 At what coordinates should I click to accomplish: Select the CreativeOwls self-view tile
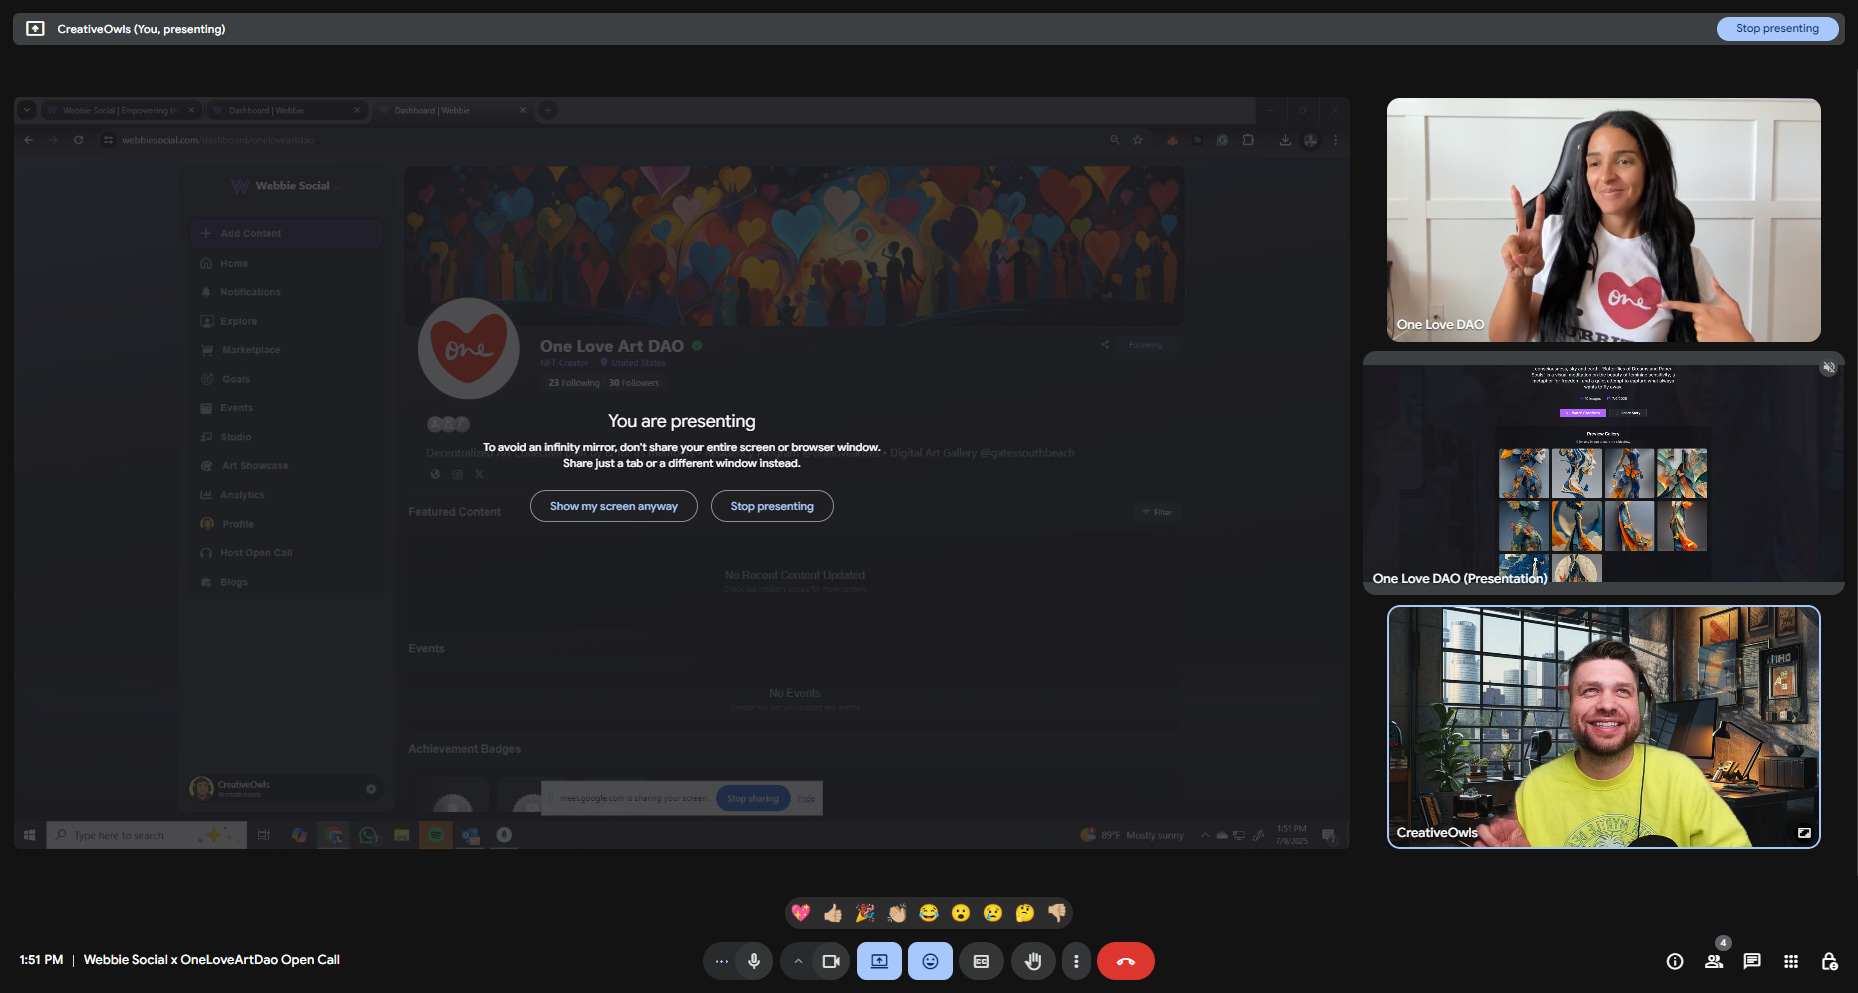[1603, 727]
